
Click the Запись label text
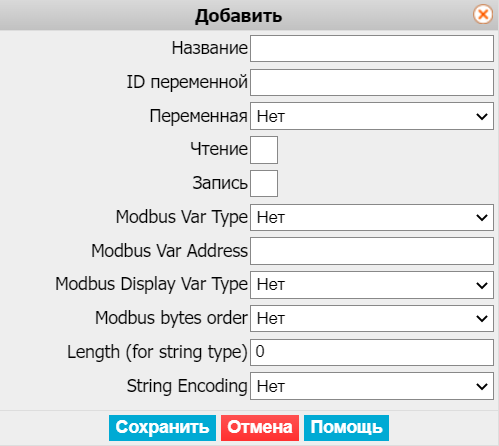coord(220,183)
